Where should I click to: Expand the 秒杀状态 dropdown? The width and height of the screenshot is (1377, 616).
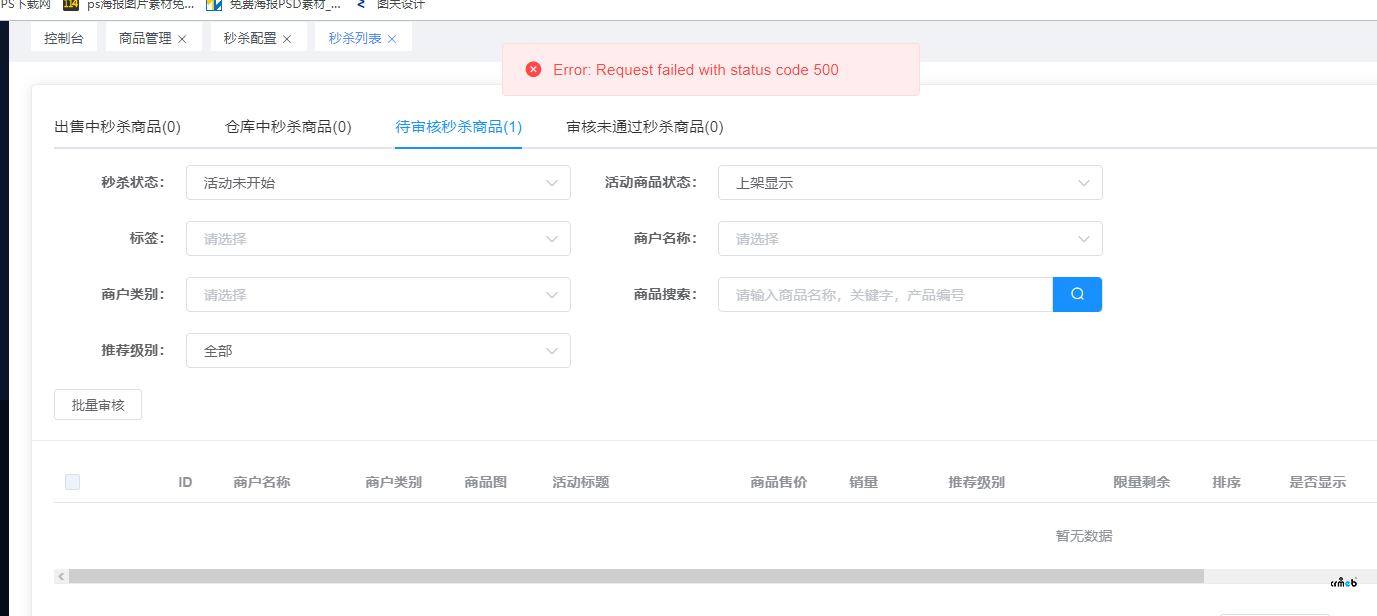(378, 183)
